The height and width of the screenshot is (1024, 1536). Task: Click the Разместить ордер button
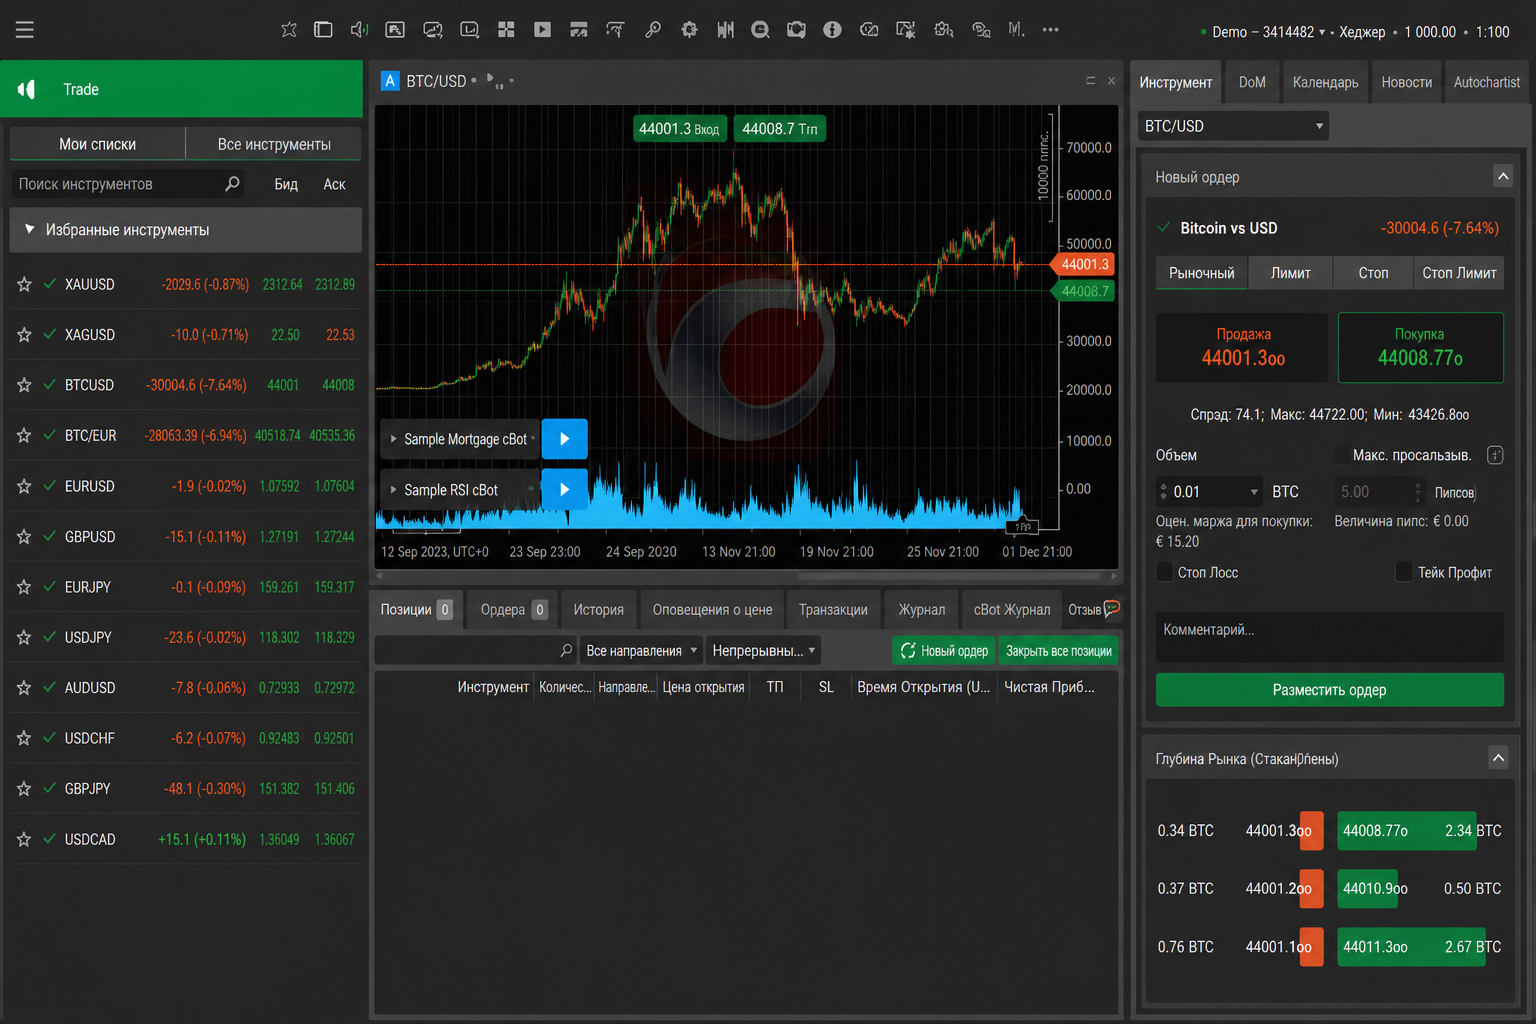tap(1329, 690)
